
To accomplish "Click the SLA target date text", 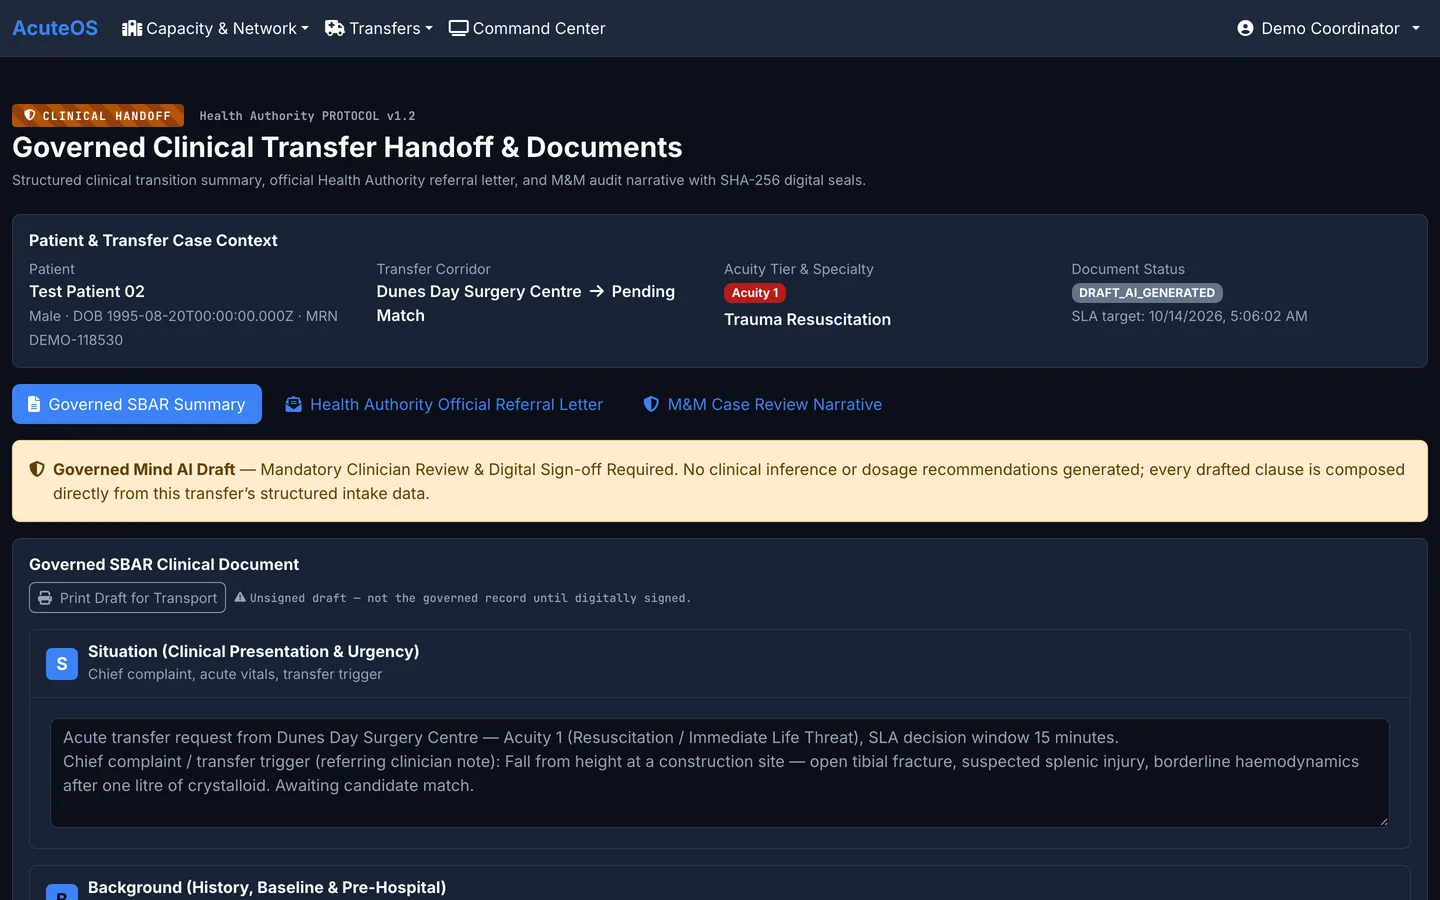I will point(1189,316).
